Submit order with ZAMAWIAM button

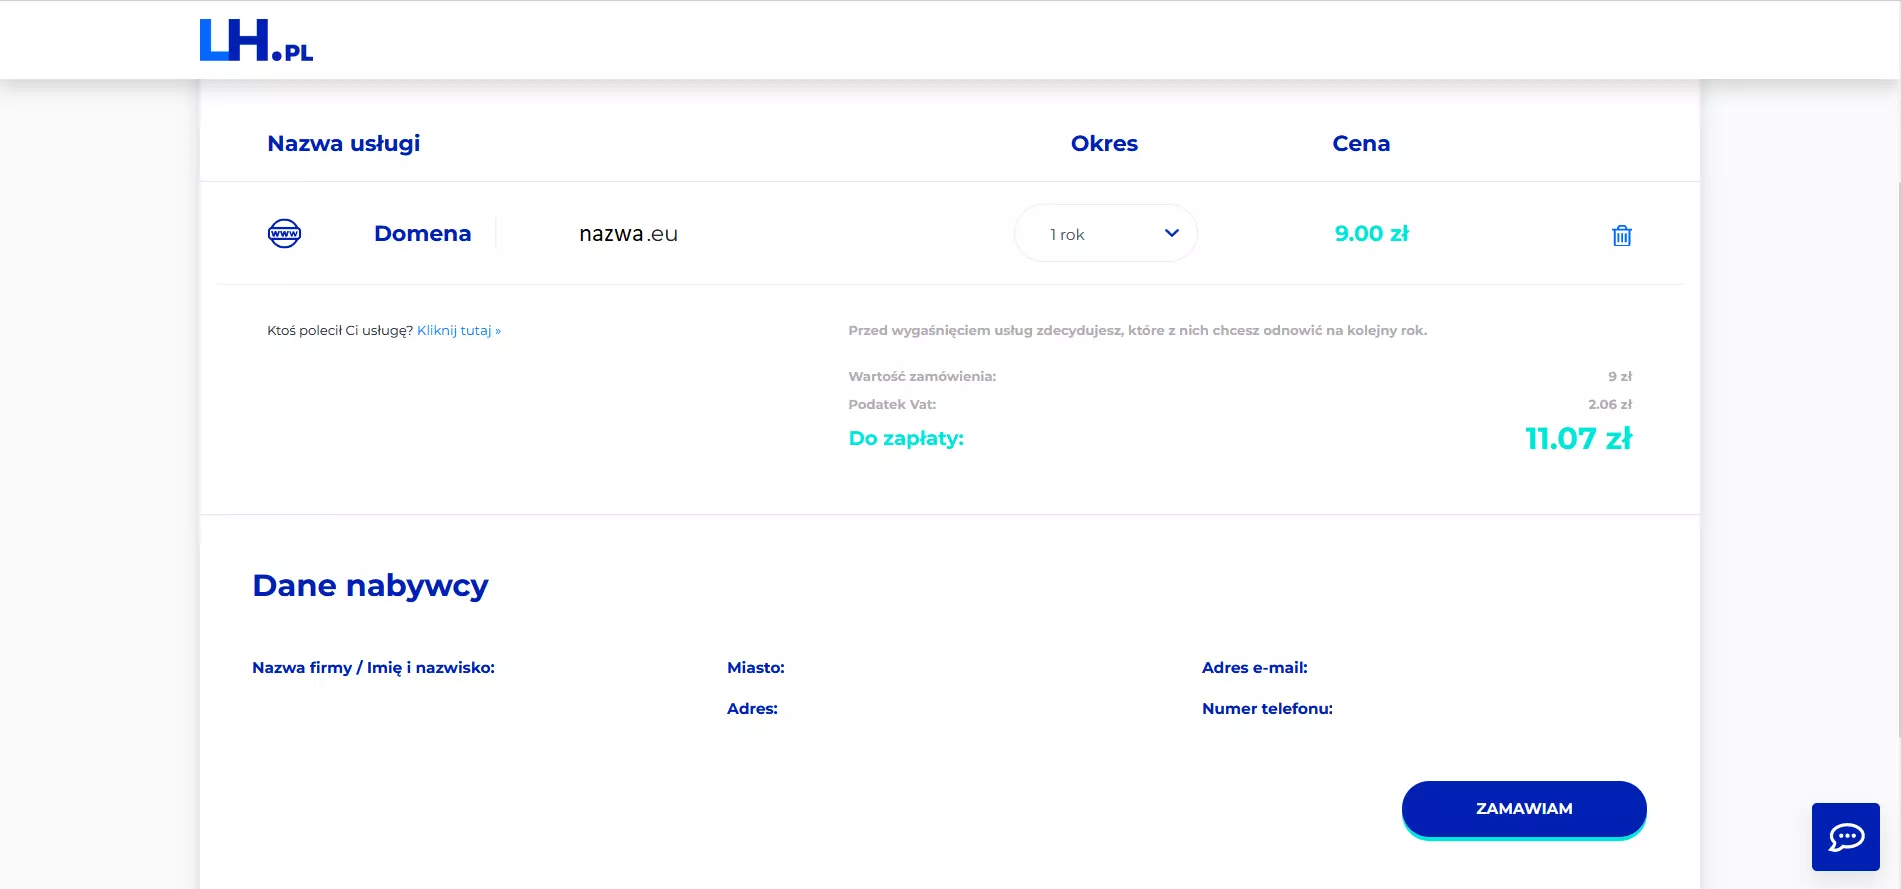(x=1524, y=809)
